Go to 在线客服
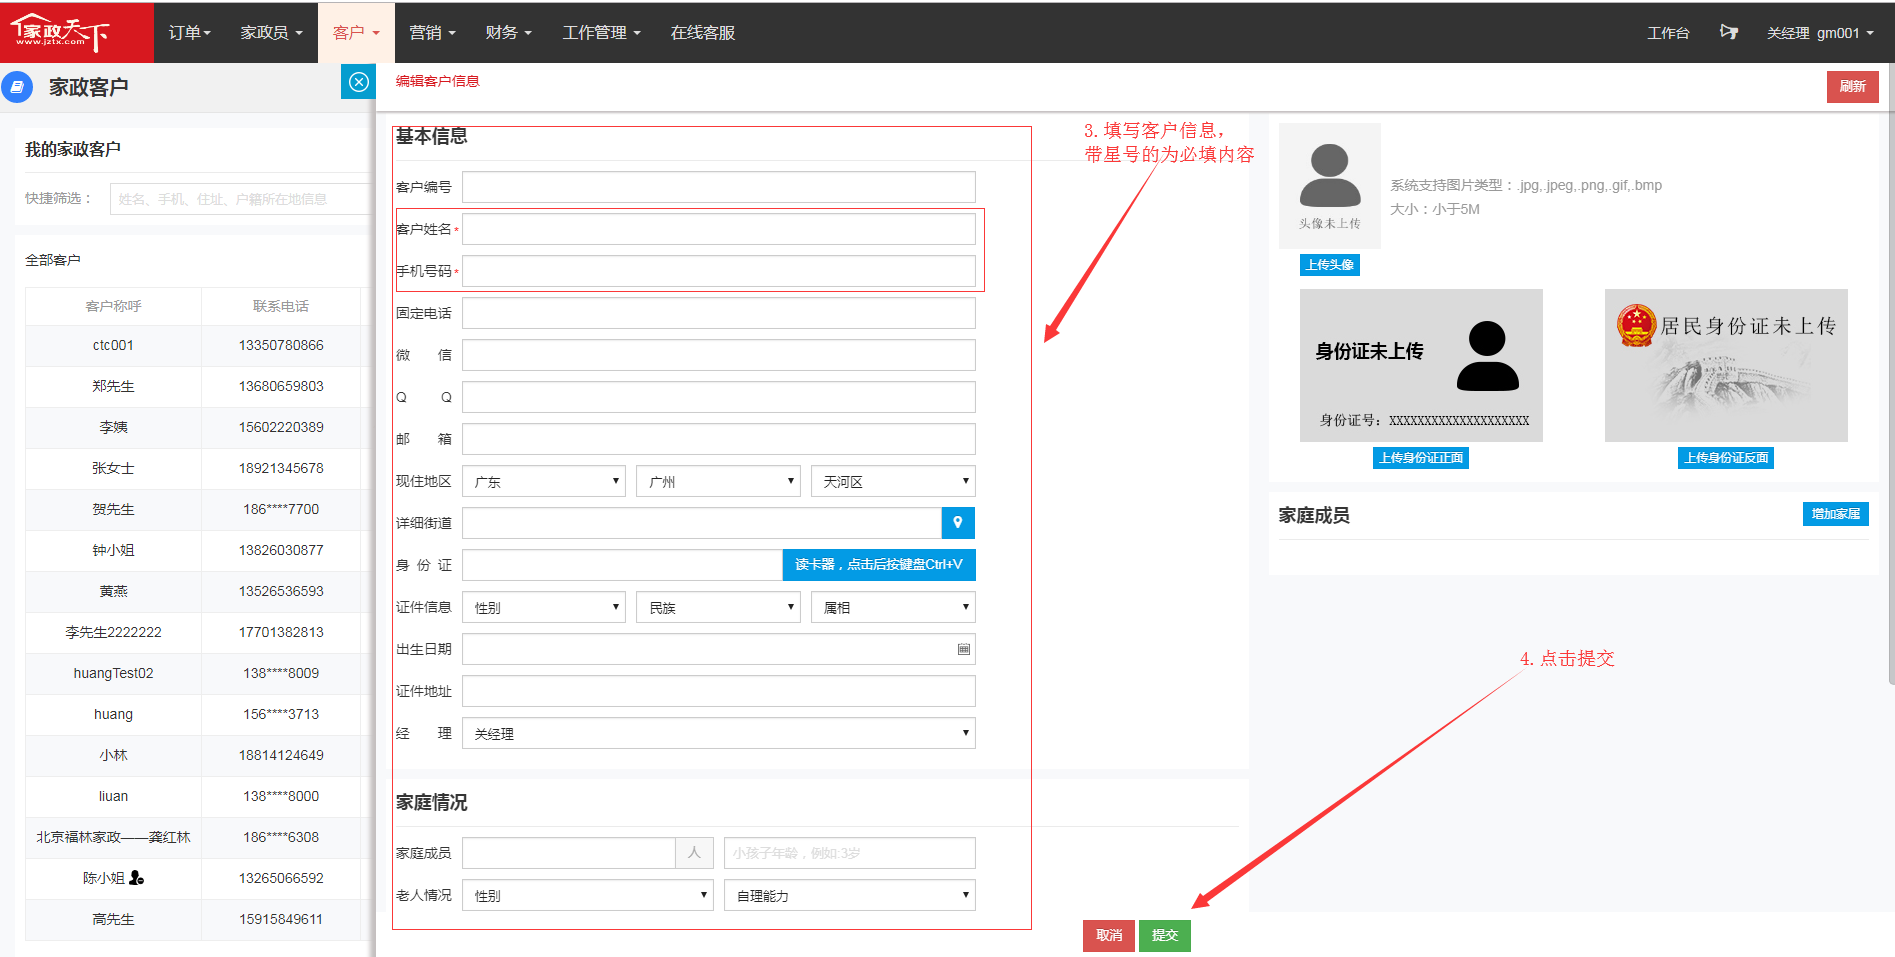 tap(703, 33)
